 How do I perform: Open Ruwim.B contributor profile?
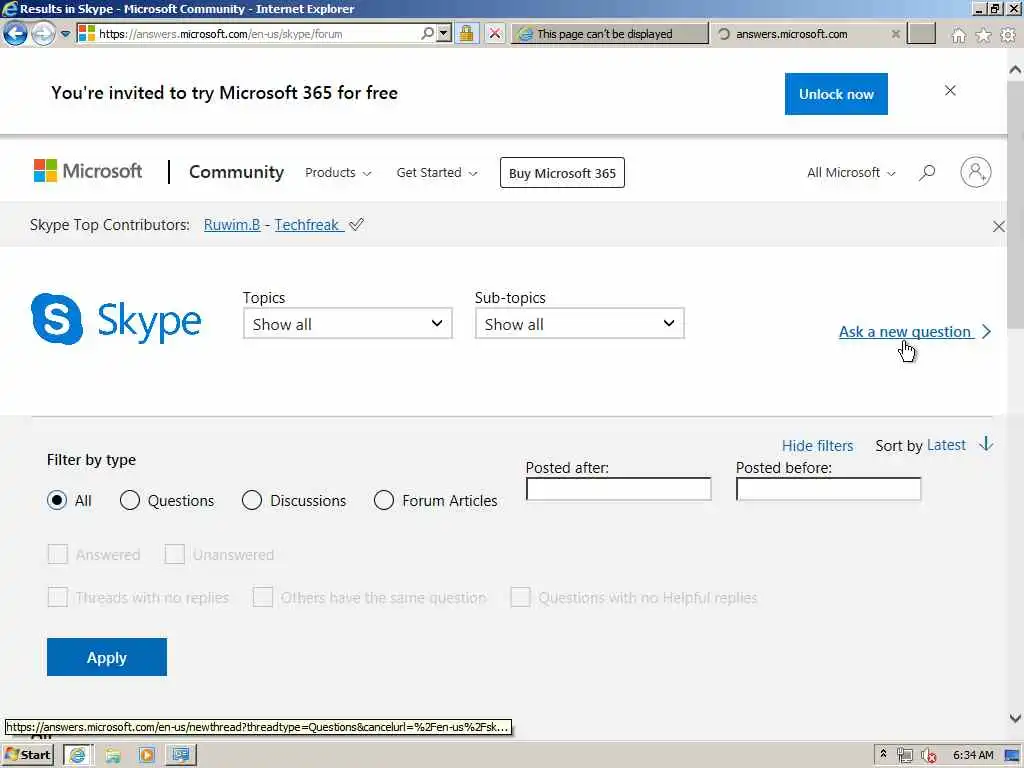click(x=232, y=225)
